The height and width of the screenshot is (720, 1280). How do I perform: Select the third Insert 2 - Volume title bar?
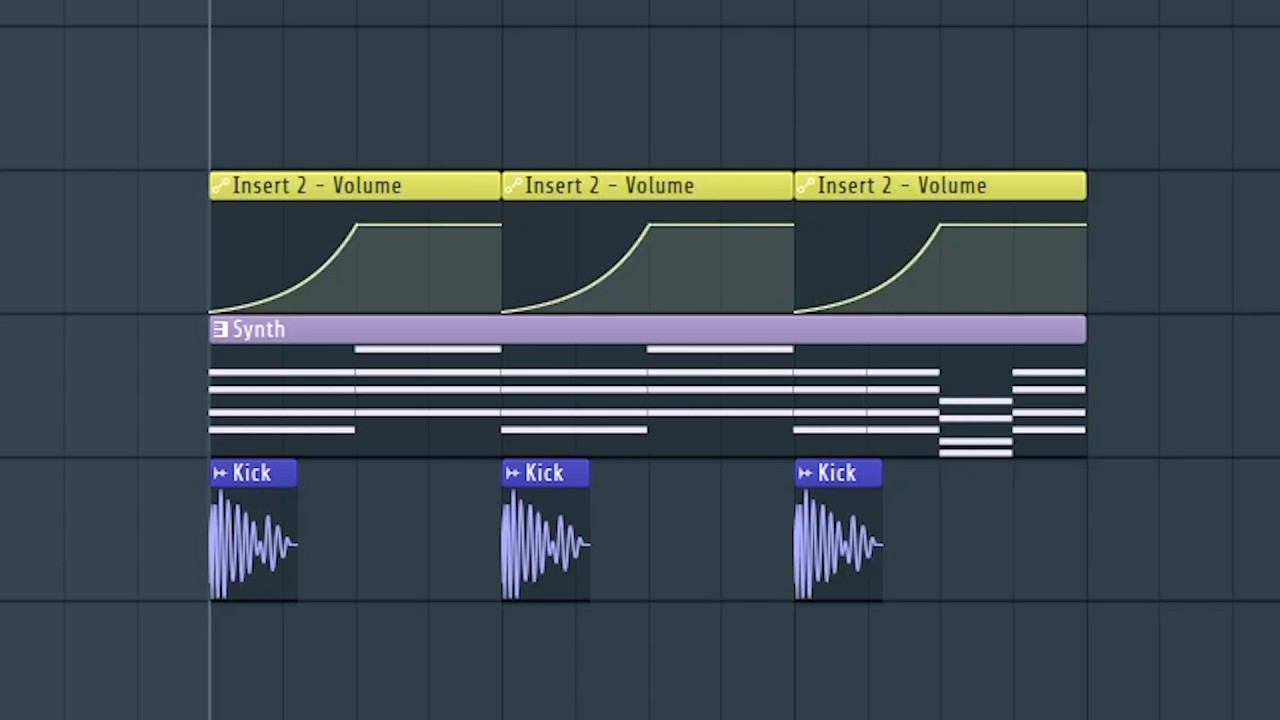(x=940, y=186)
